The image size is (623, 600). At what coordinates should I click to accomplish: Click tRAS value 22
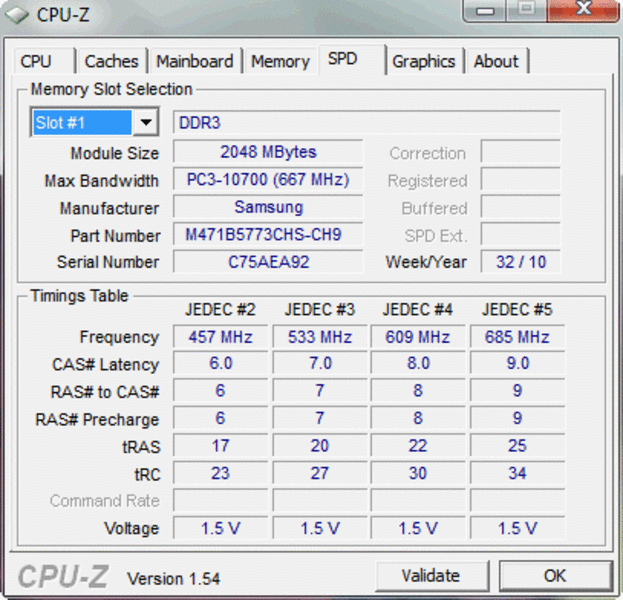pos(418,446)
